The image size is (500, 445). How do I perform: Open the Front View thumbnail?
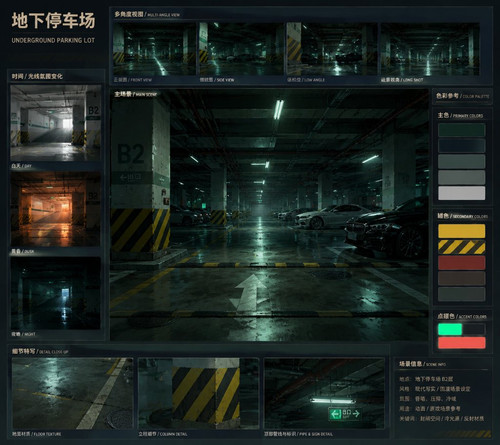[x=154, y=49]
